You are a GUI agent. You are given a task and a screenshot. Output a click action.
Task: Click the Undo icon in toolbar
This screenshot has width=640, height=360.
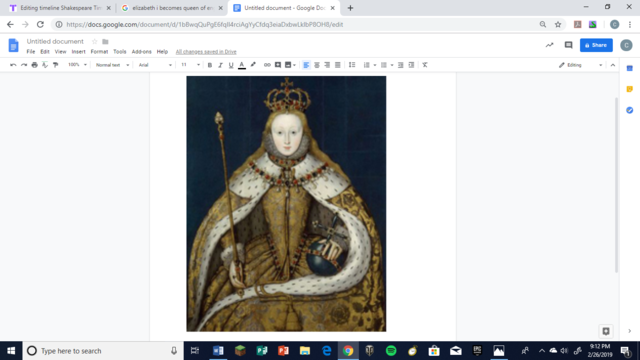[13, 65]
